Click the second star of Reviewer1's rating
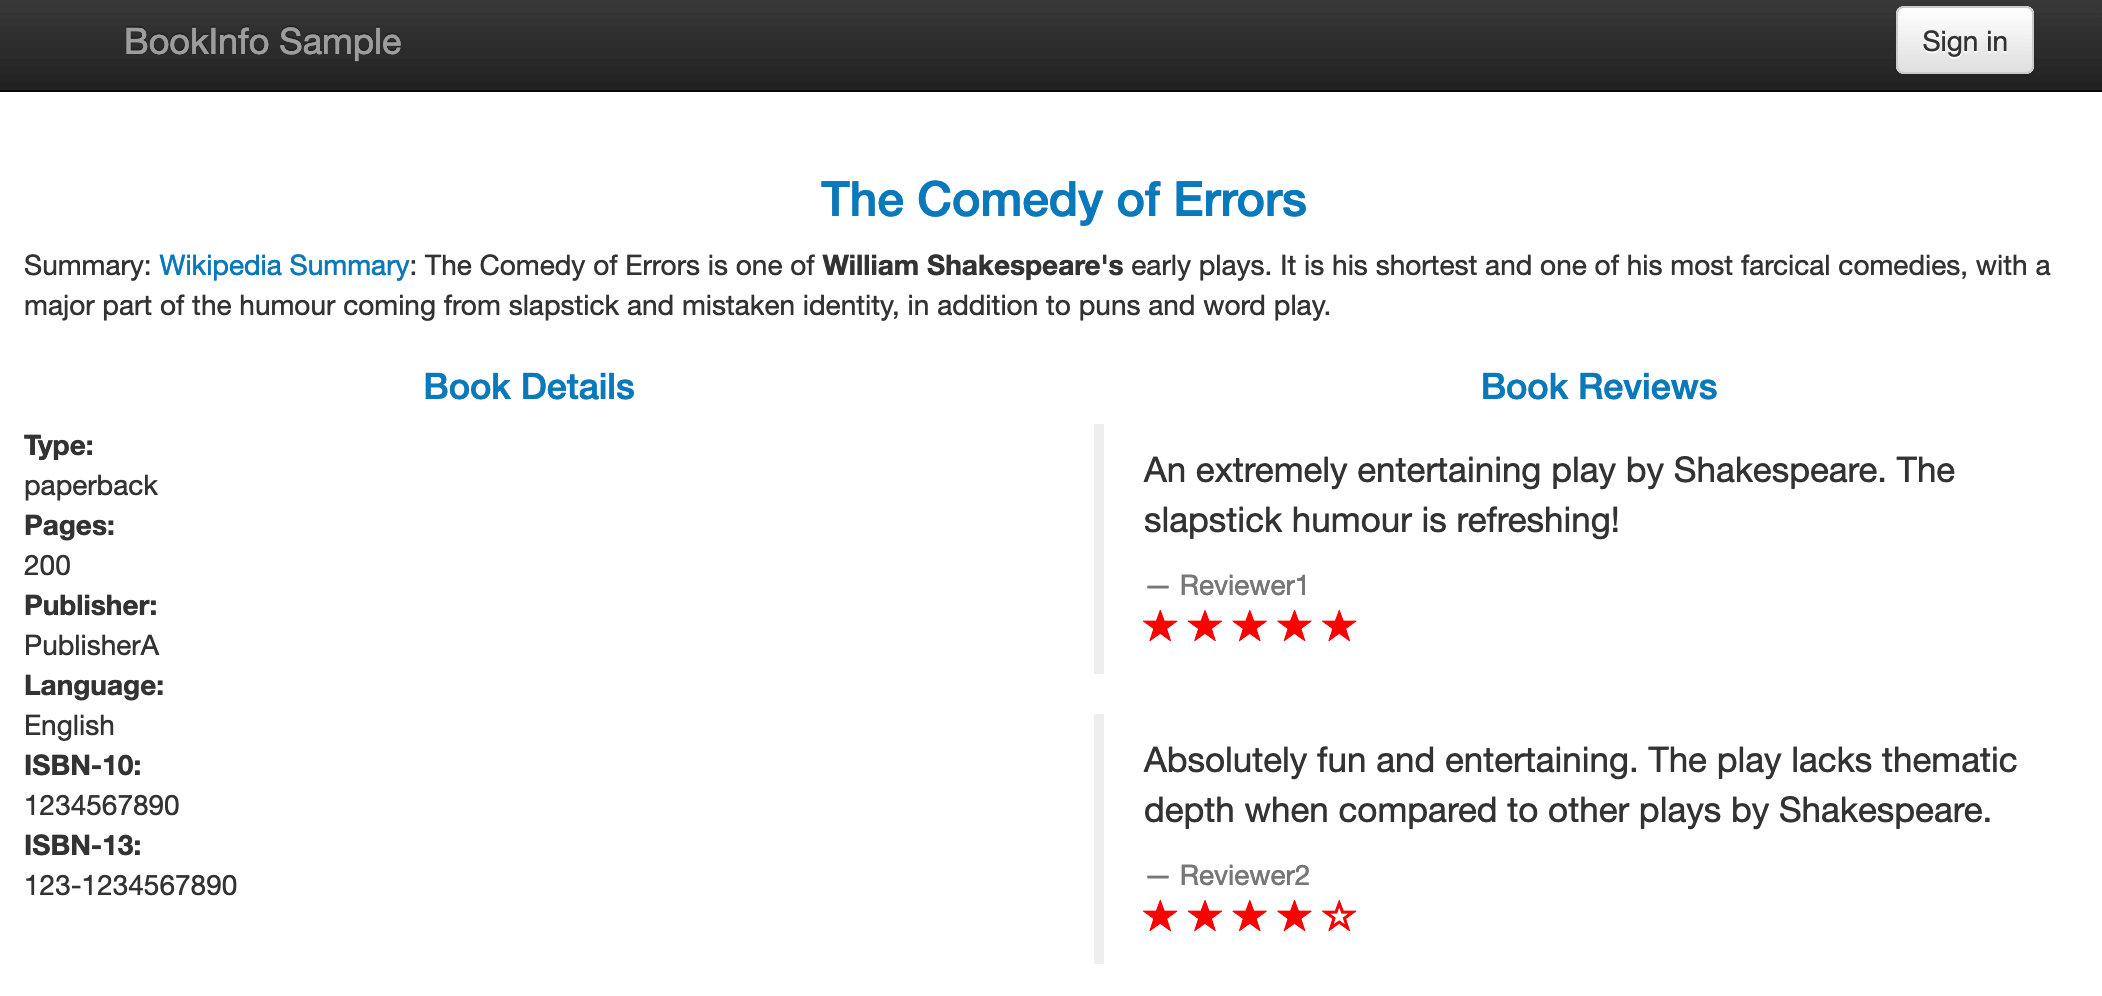 coord(1205,627)
